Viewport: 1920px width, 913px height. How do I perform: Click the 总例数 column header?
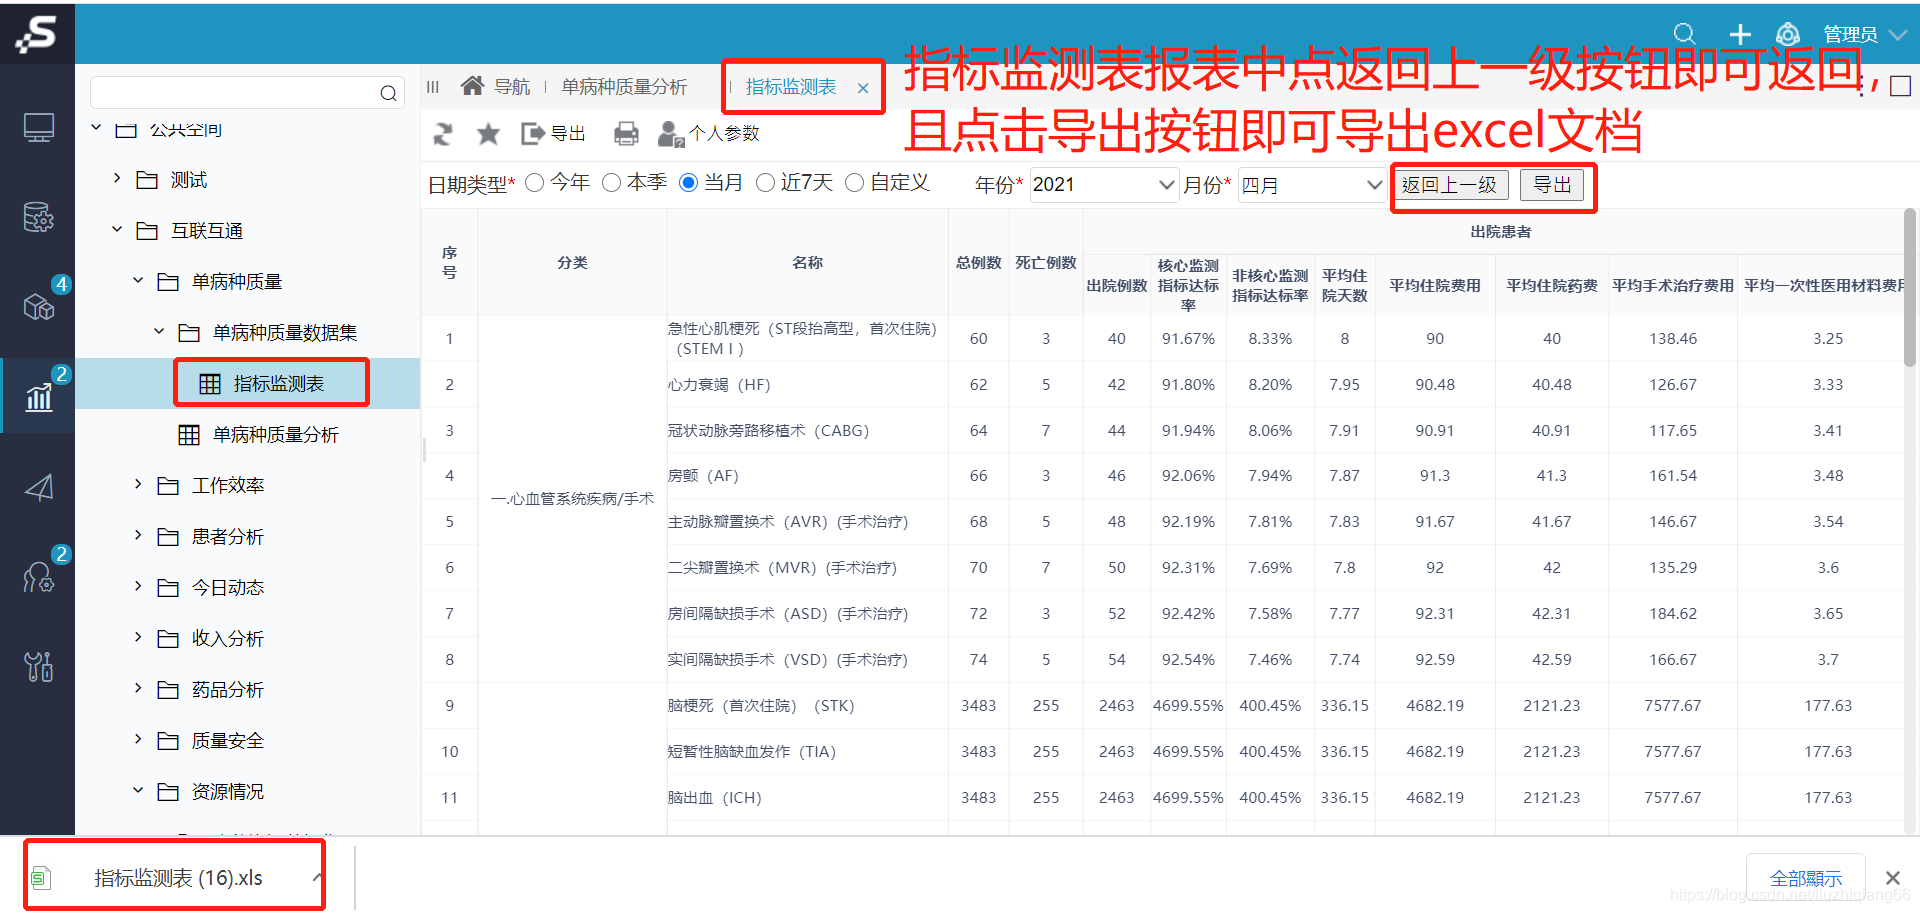tap(979, 263)
